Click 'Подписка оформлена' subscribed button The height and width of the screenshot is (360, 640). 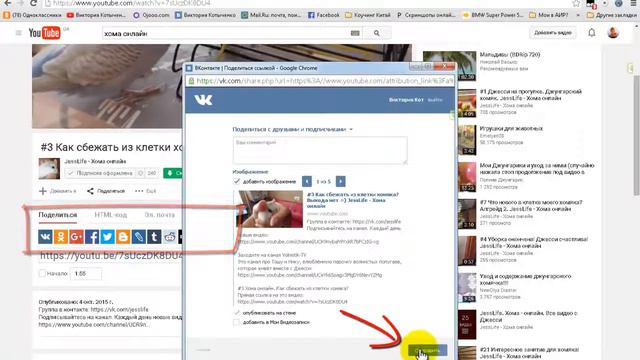coord(100,173)
